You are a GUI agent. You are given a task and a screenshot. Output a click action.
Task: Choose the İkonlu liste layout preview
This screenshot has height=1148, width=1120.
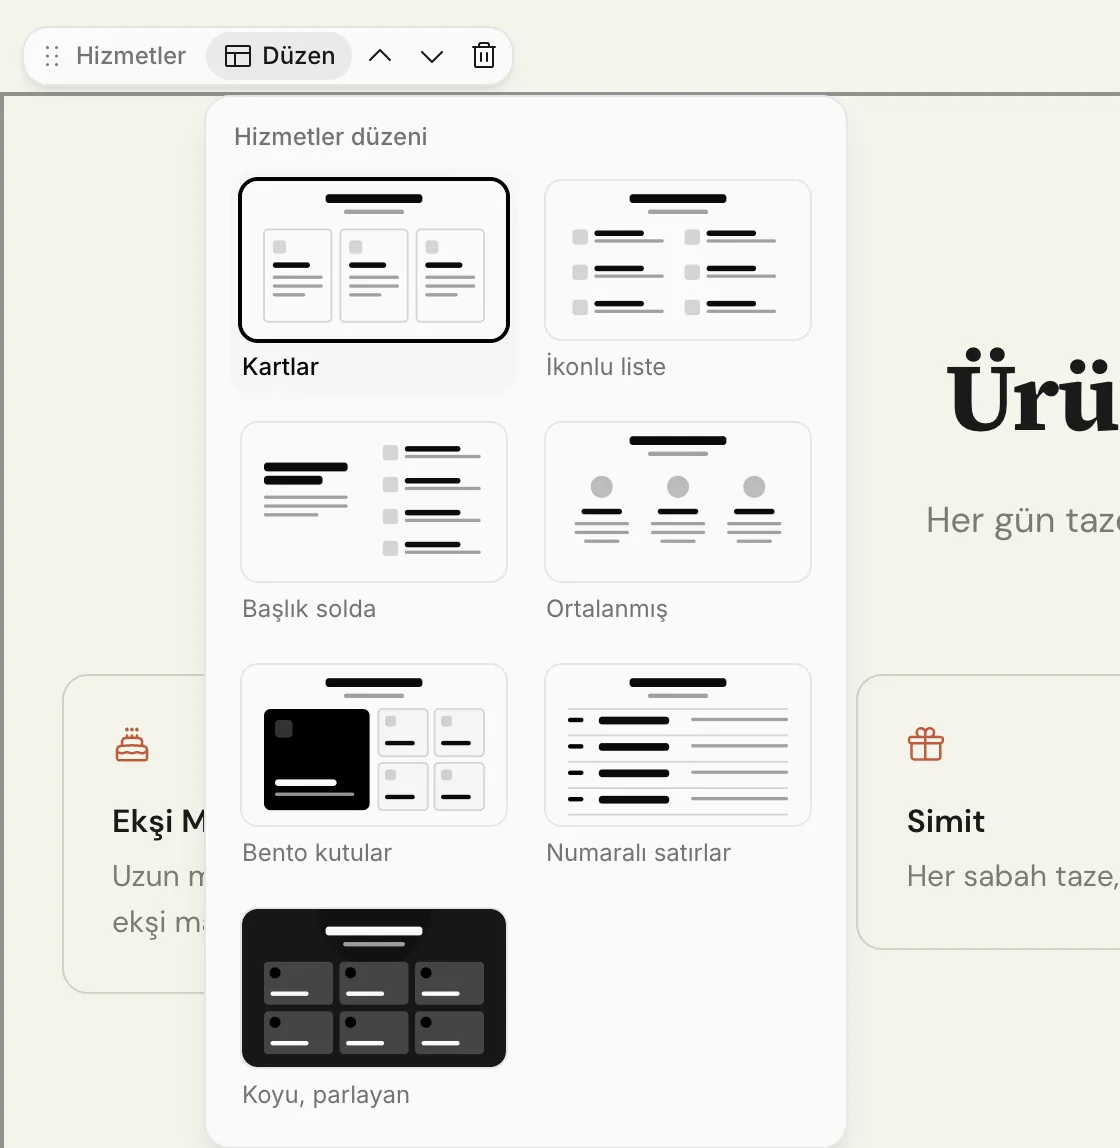tap(678, 260)
